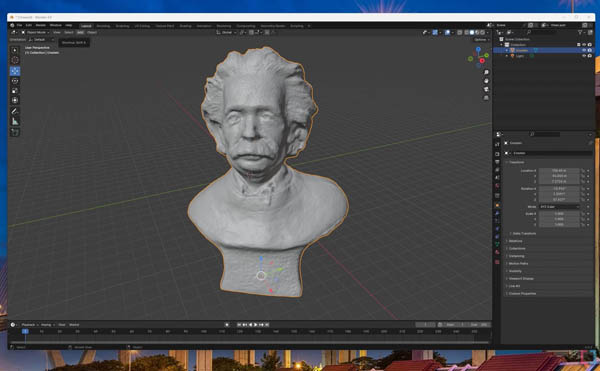Screen dimensions: 600x371
Task: Toggle camera view icon in viewport
Action: click(x=486, y=89)
